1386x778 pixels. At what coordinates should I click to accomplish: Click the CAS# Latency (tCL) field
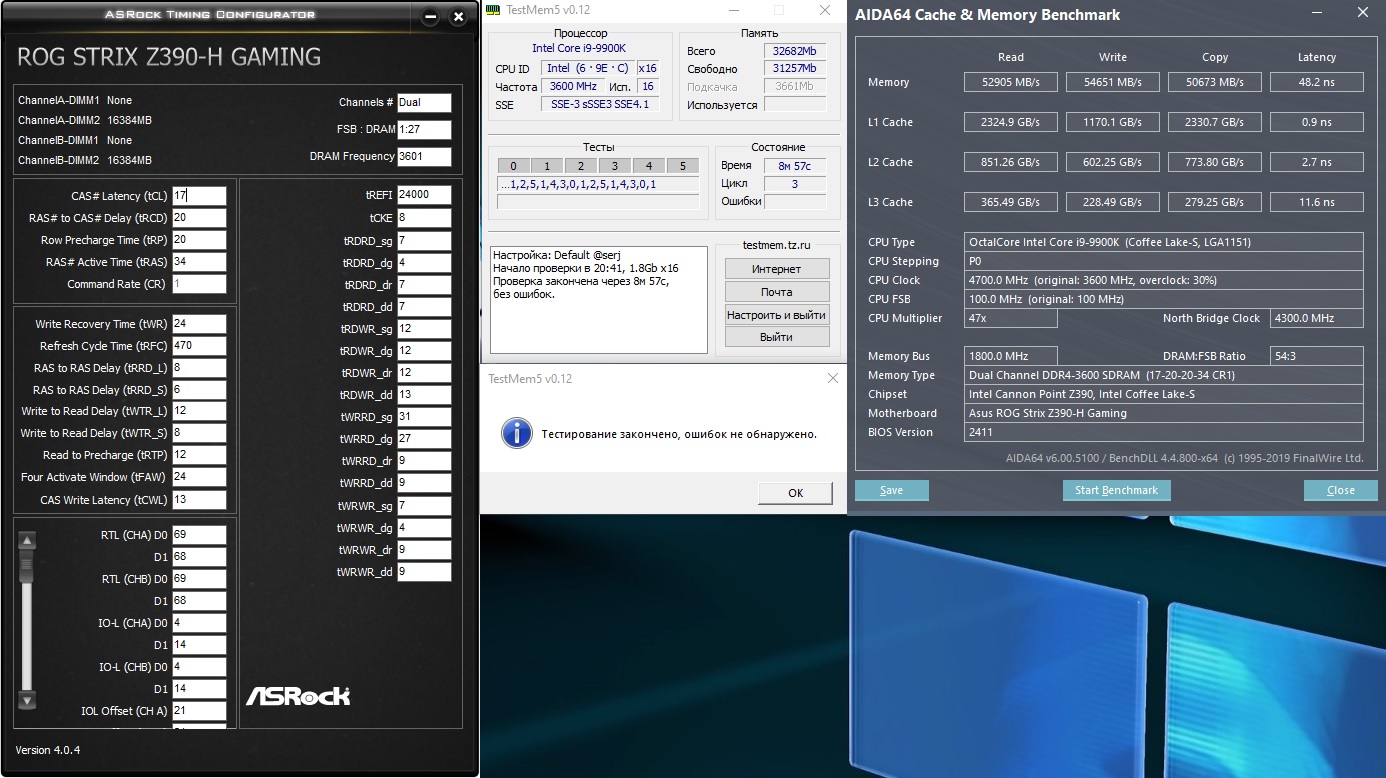click(x=199, y=196)
